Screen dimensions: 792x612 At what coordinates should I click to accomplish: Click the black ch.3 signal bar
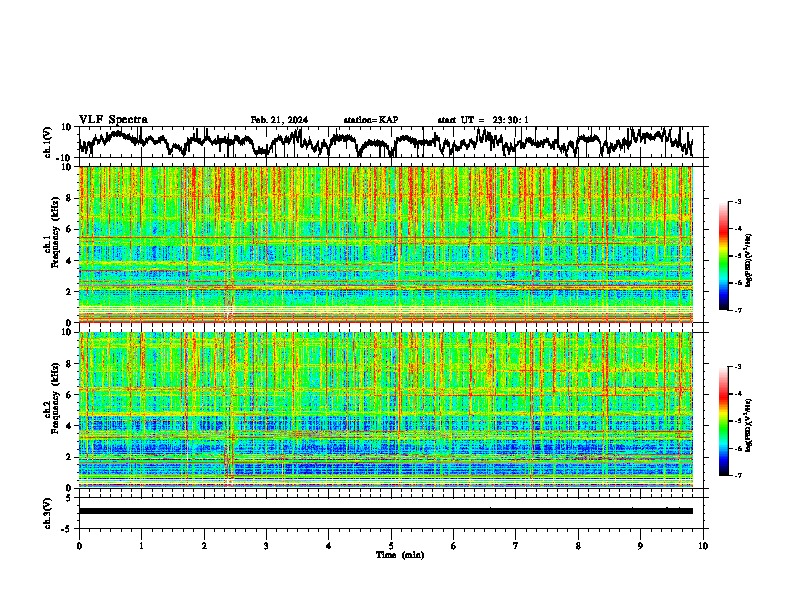point(386,511)
